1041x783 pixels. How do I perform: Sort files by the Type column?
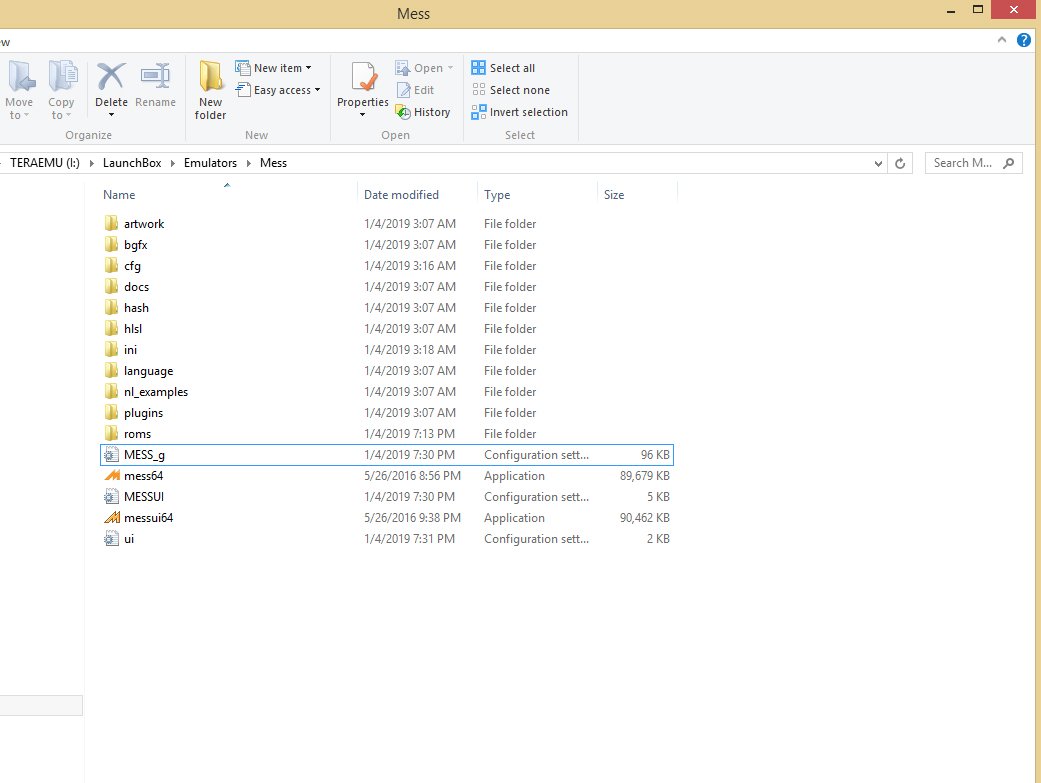497,195
